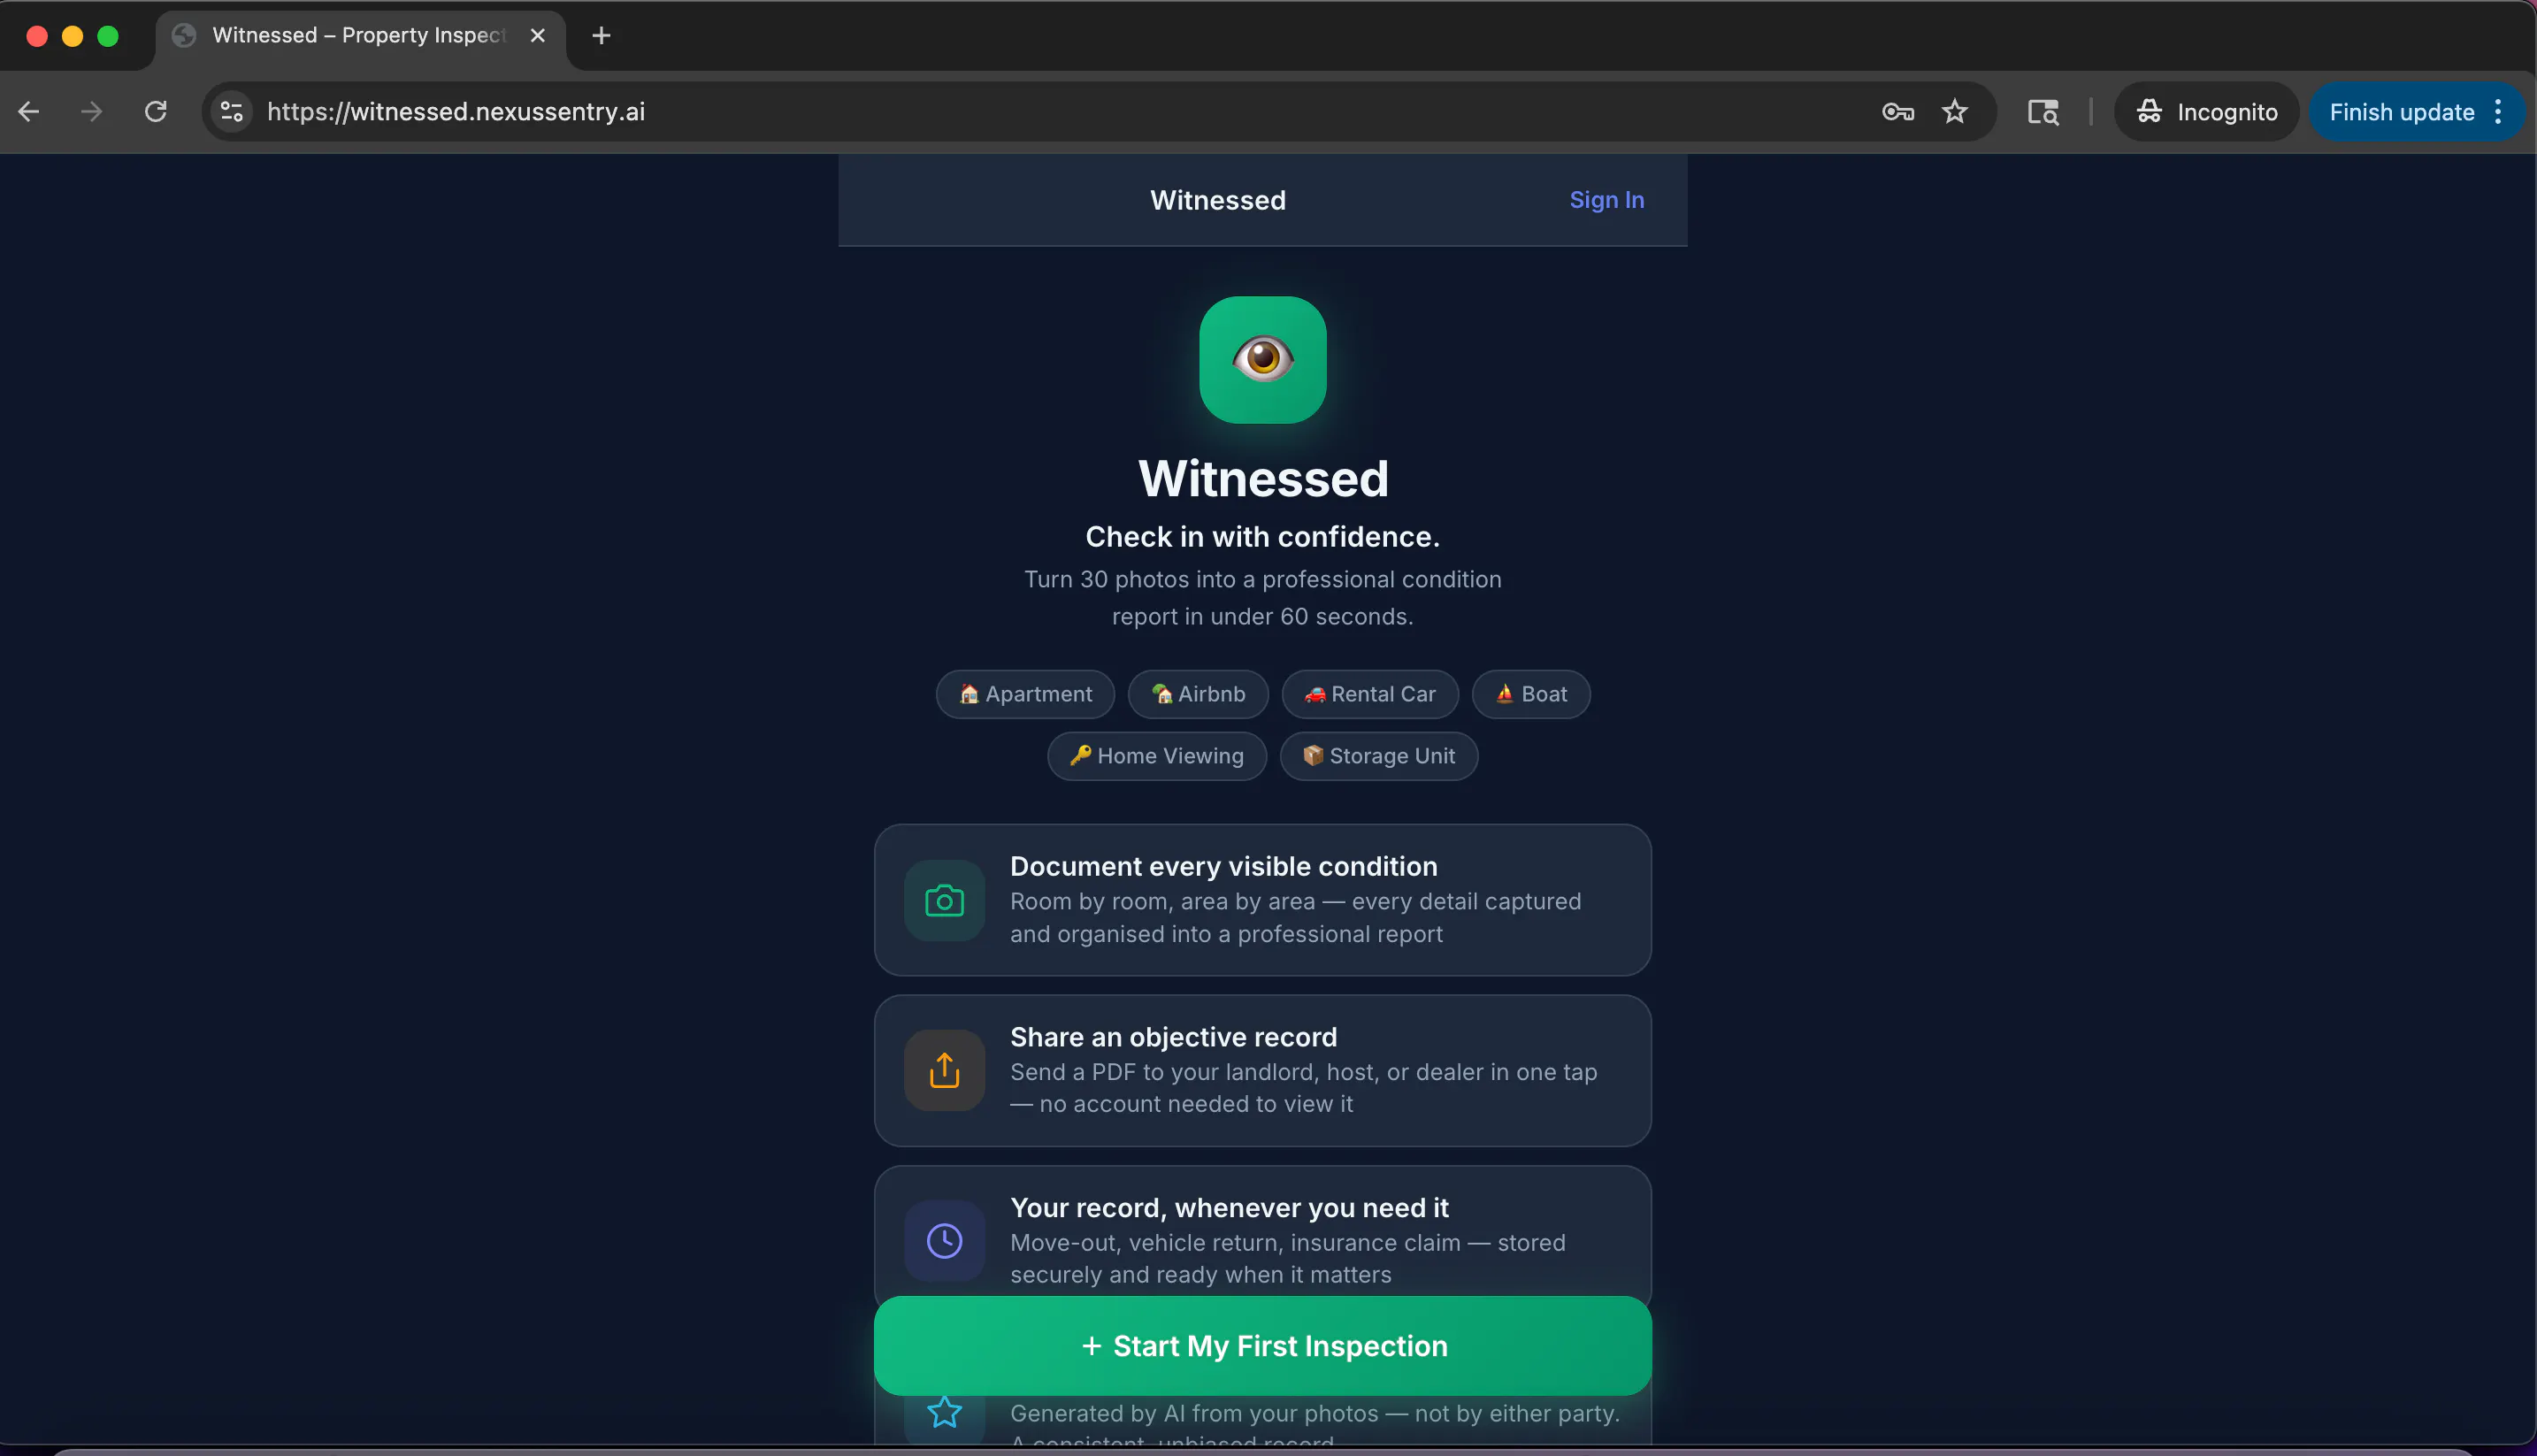Open the Incognito indicator
The height and width of the screenshot is (1456, 2537).
(x=2206, y=111)
